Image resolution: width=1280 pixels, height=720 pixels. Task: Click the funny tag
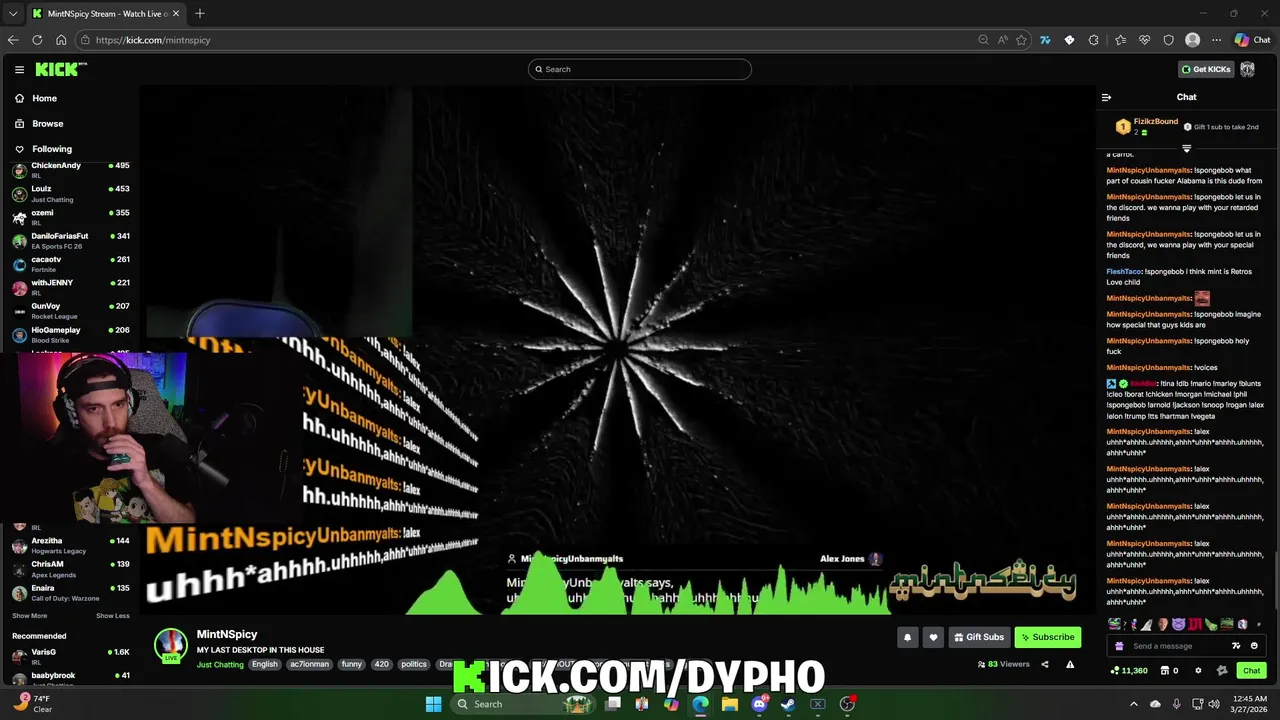coord(351,664)
